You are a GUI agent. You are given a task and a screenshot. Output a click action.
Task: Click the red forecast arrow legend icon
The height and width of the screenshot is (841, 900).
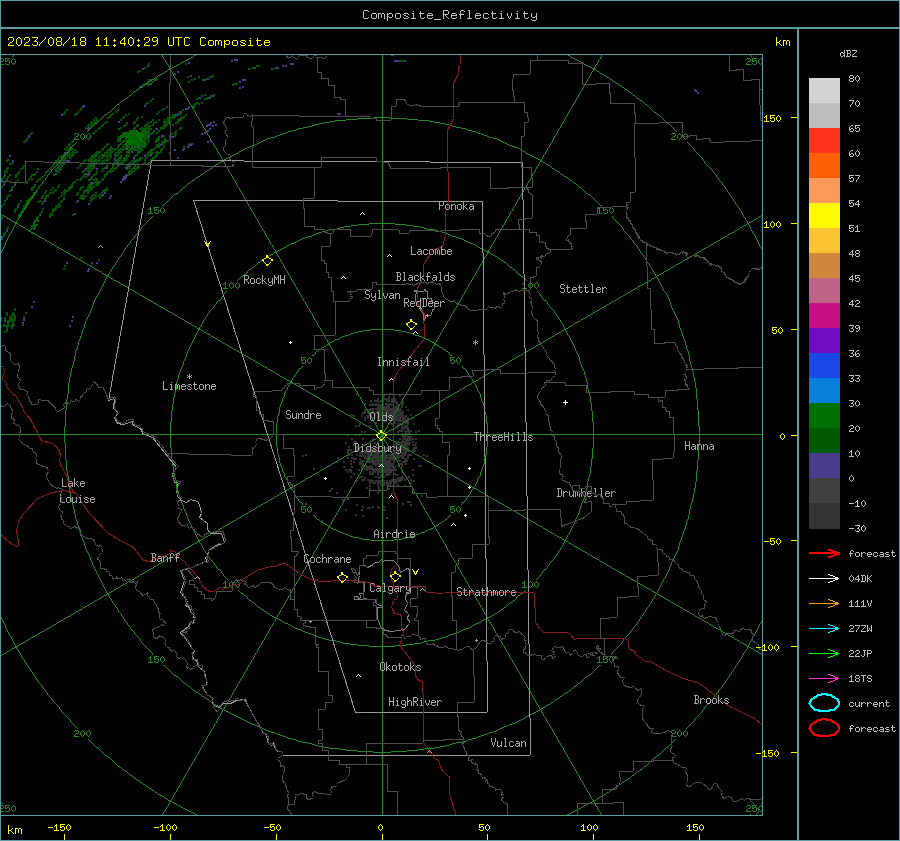point(824,553)
